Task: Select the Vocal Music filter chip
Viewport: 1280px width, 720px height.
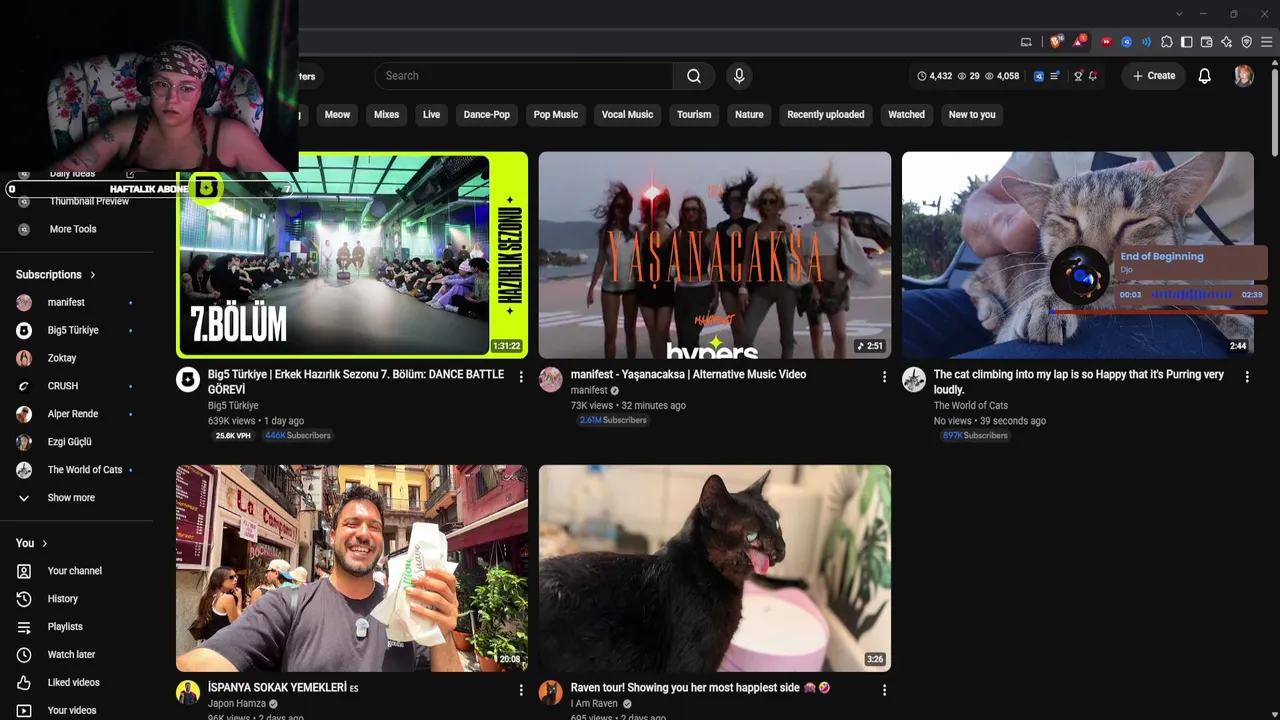Action: 627,115
